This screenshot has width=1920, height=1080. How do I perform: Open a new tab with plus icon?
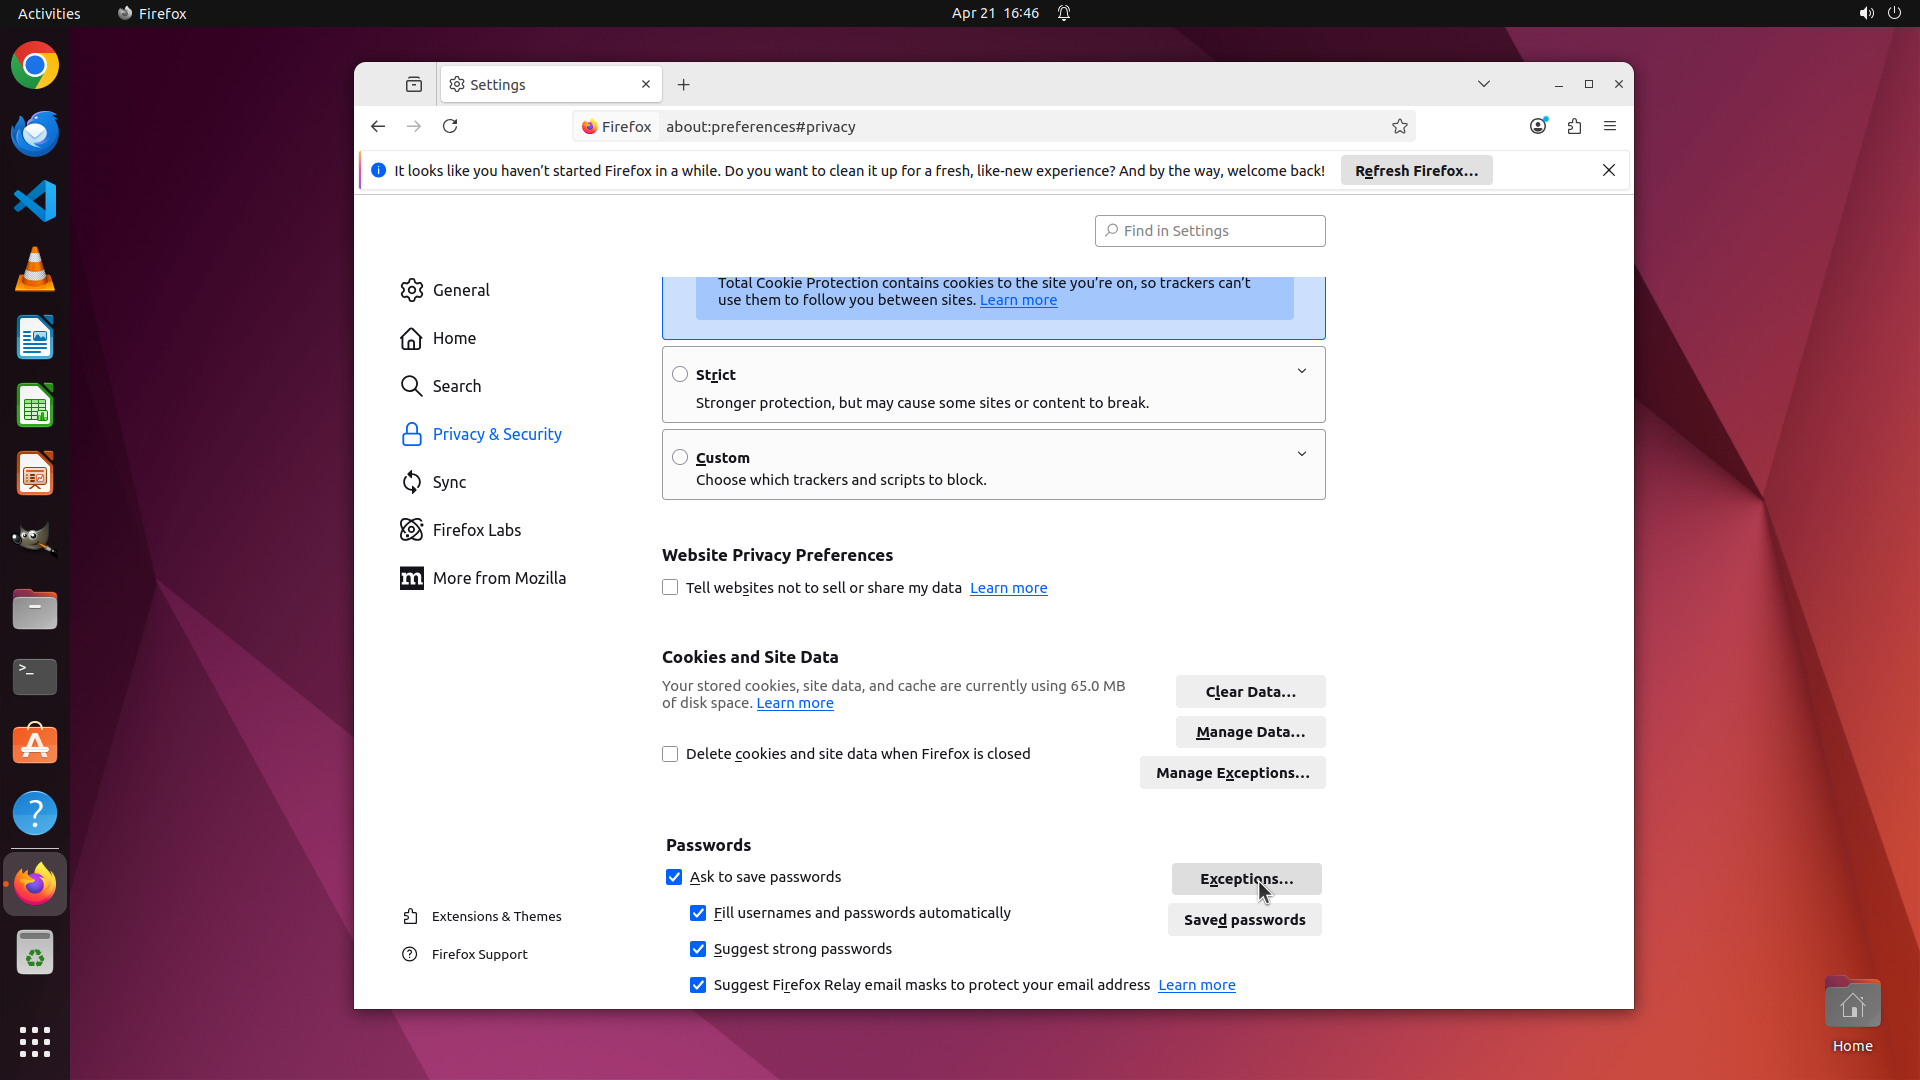coord(684,85)
